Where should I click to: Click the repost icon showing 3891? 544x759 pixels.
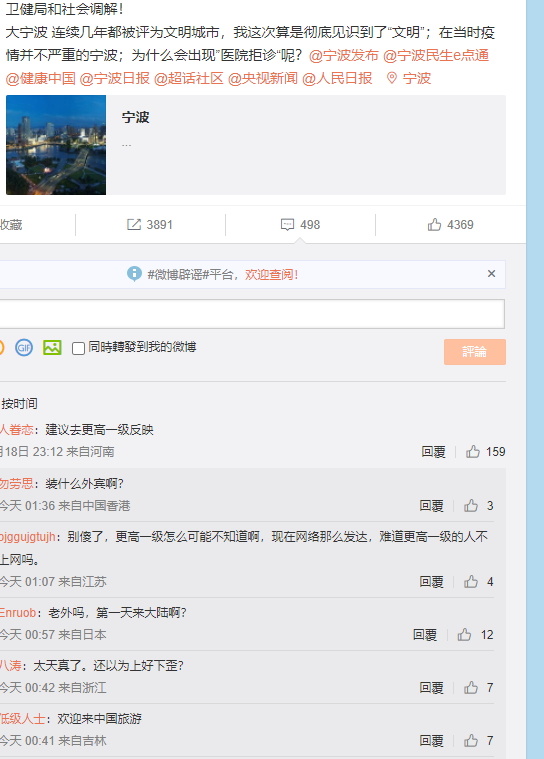point(134,225)
